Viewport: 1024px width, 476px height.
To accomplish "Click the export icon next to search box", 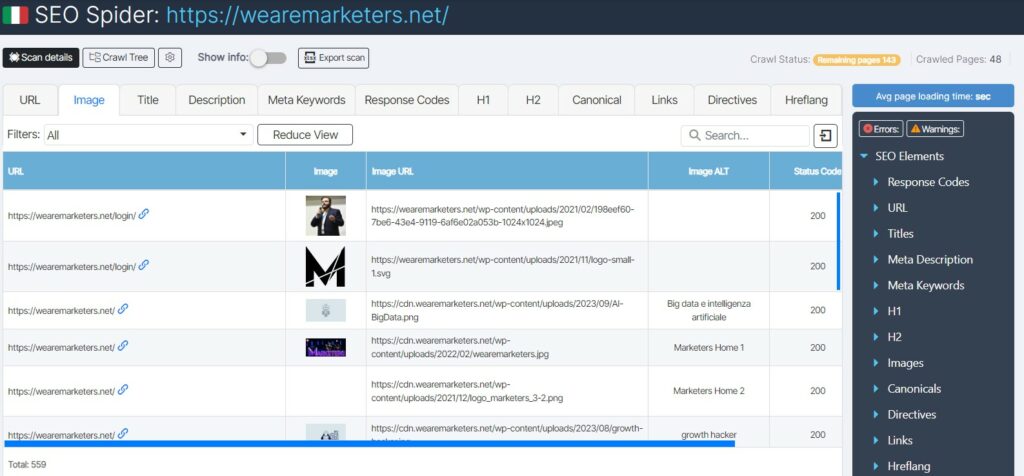I will click(x=826, y=135).
